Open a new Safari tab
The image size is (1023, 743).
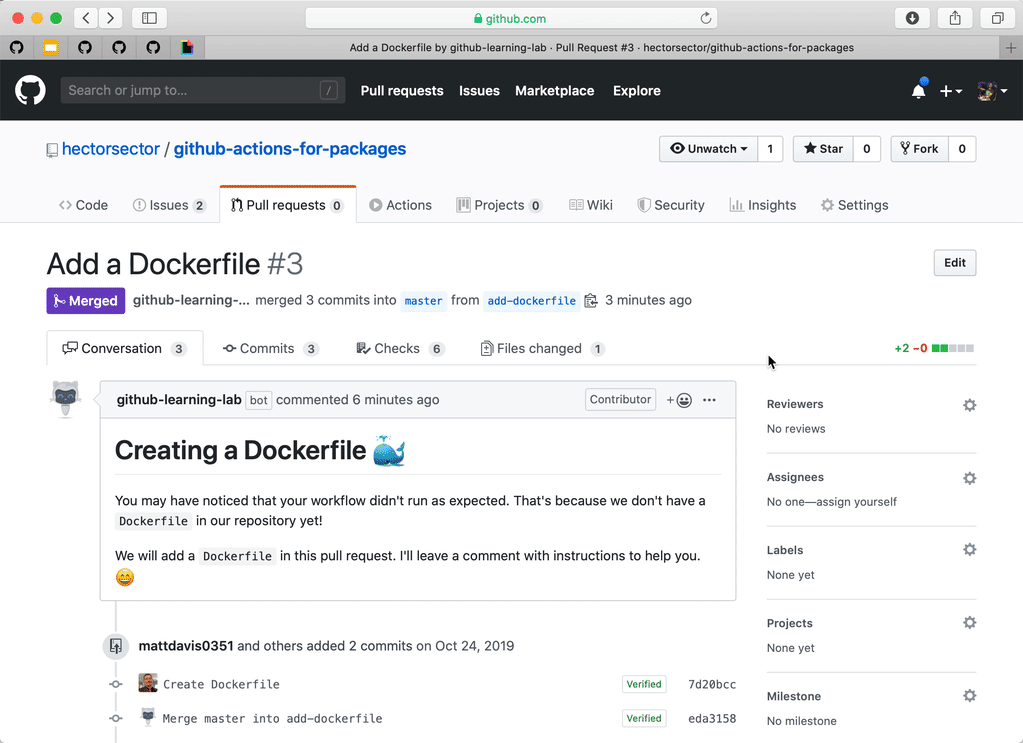(1011, 48)
